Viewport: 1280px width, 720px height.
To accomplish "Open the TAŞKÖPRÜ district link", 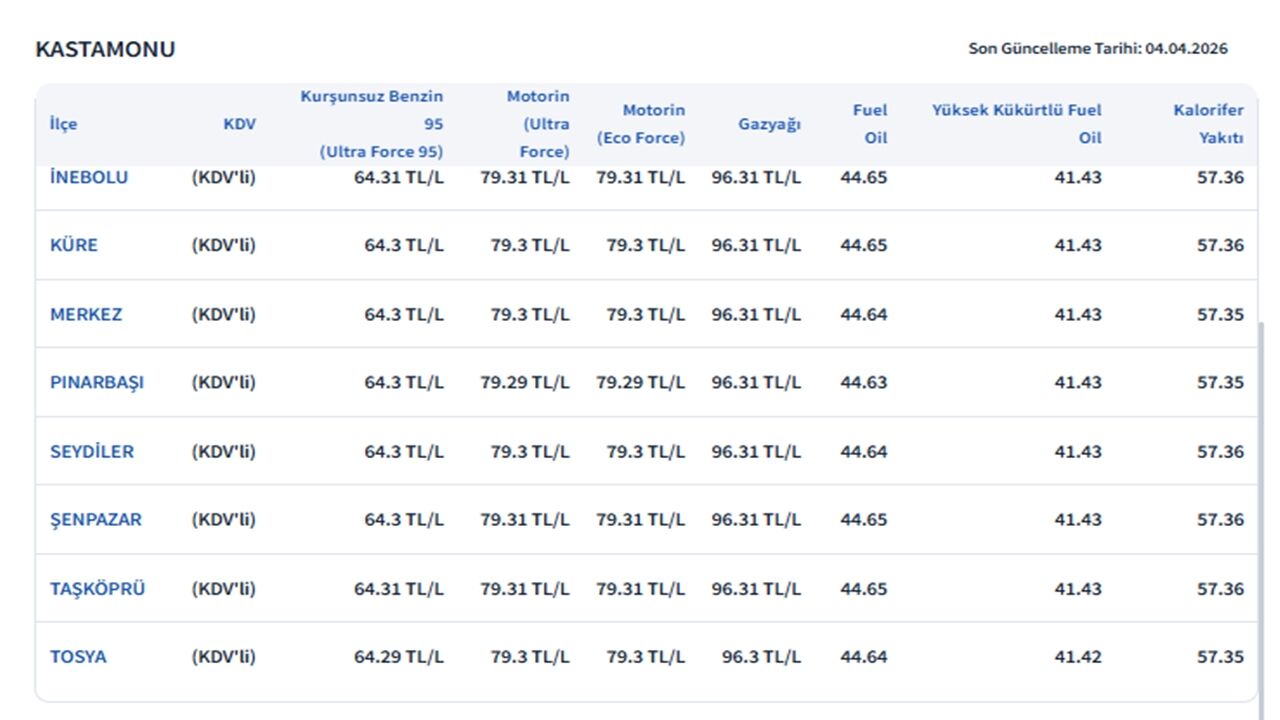I will [97, 589].
